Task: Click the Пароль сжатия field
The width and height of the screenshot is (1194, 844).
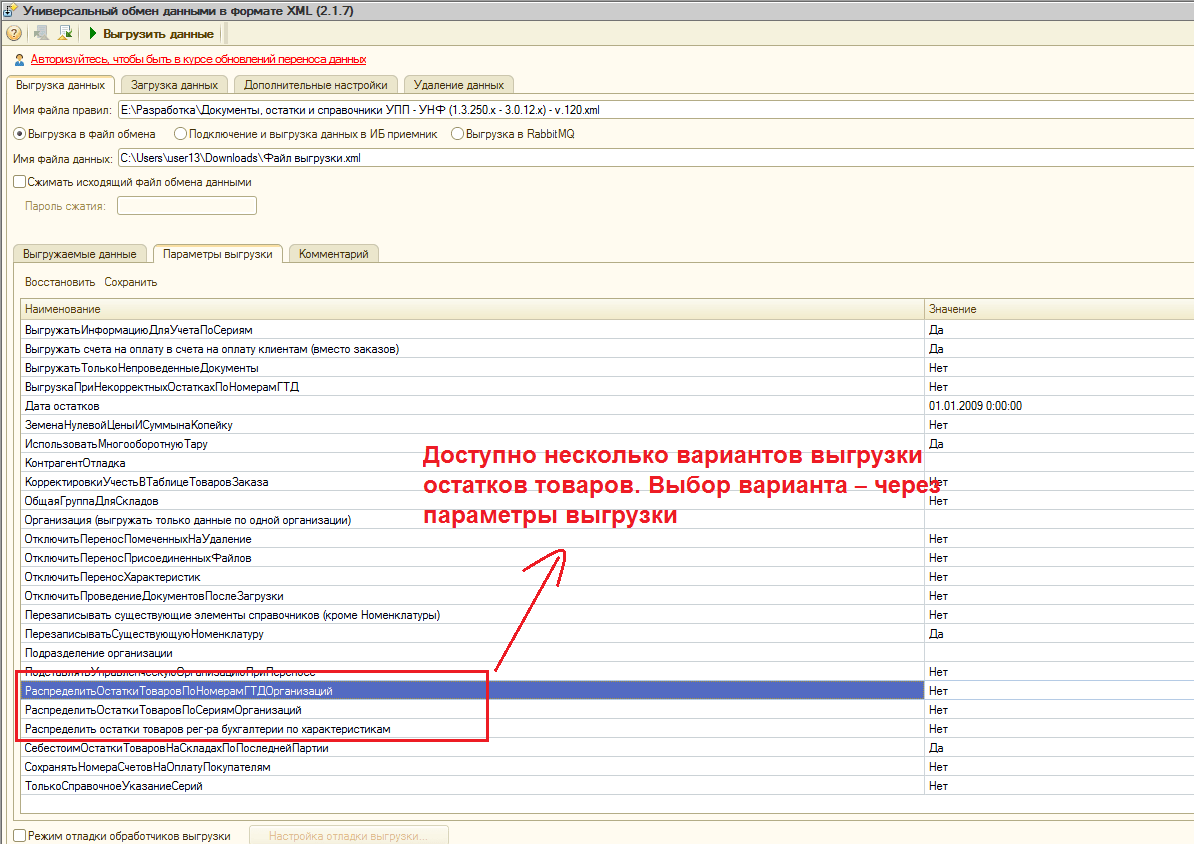Action: (187, 206)
